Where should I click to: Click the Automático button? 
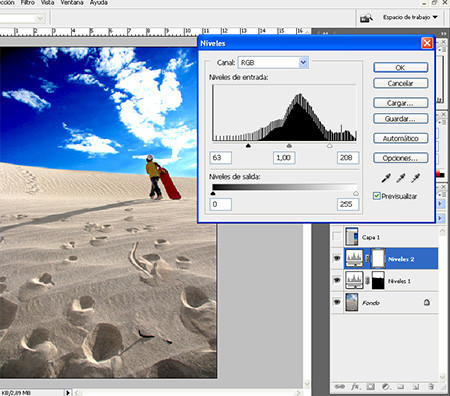pyautogui.click(x=400, y=138)
